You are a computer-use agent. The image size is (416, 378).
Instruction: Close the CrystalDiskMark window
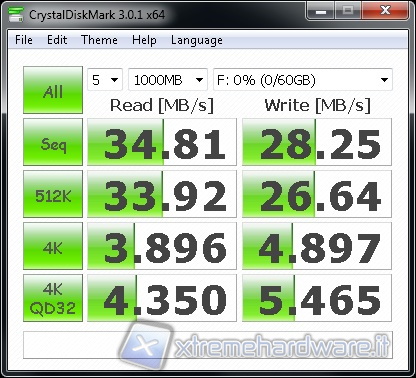(x=385, y=11)
